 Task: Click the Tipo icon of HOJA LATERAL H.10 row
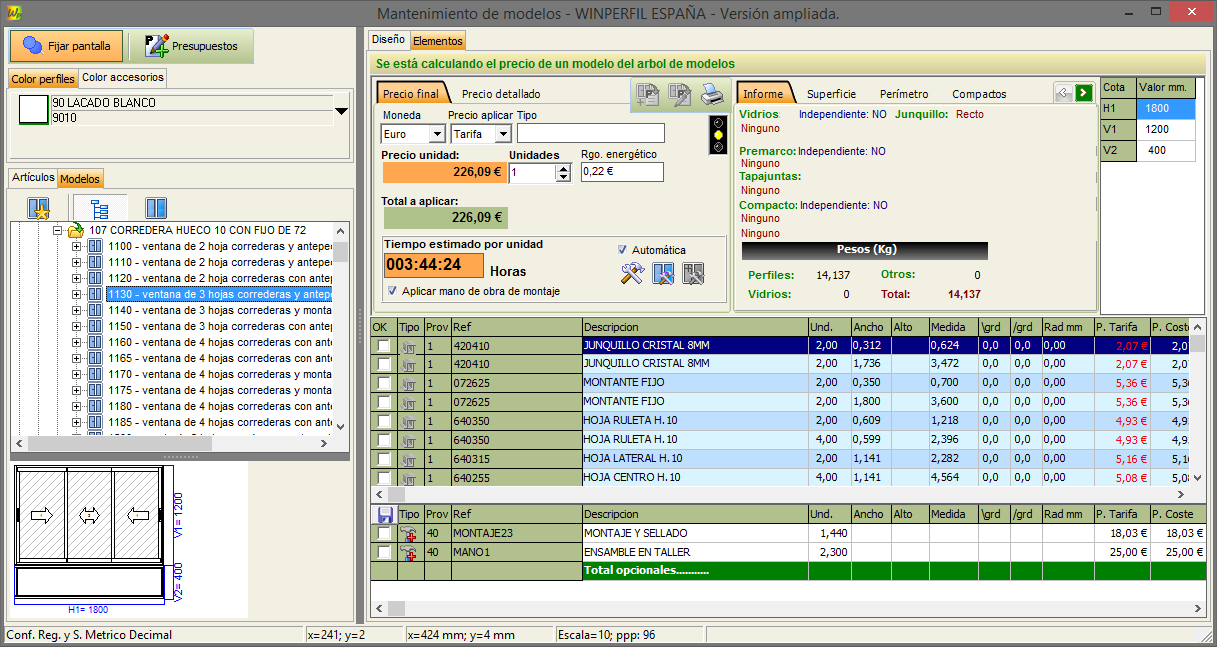tap(409, 459)
